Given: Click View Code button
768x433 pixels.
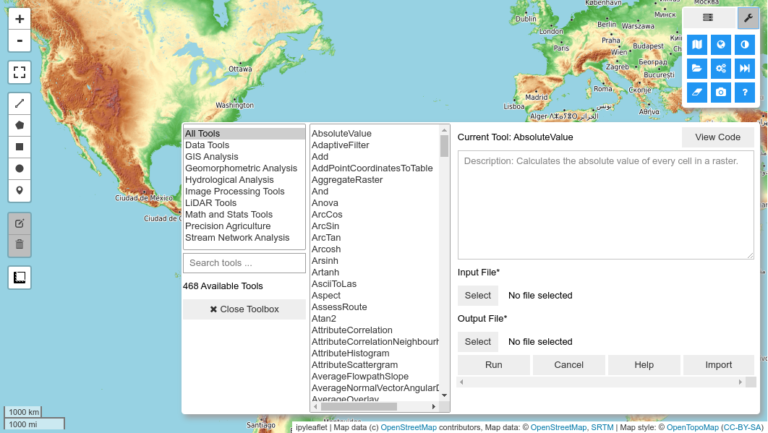Looking at the screenshot, I should click(718, 137).
